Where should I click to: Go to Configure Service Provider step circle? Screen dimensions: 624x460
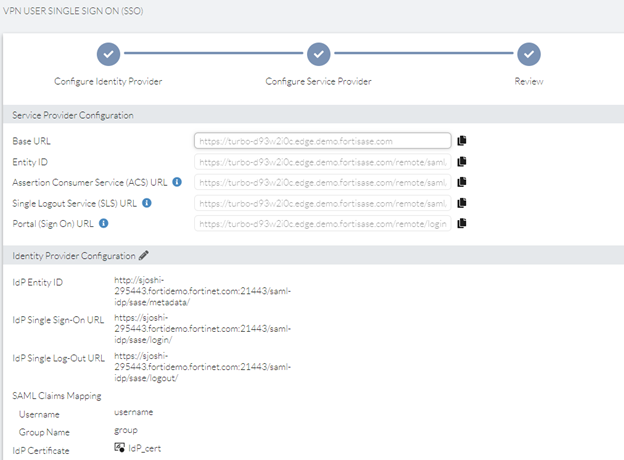coord(318,54)
